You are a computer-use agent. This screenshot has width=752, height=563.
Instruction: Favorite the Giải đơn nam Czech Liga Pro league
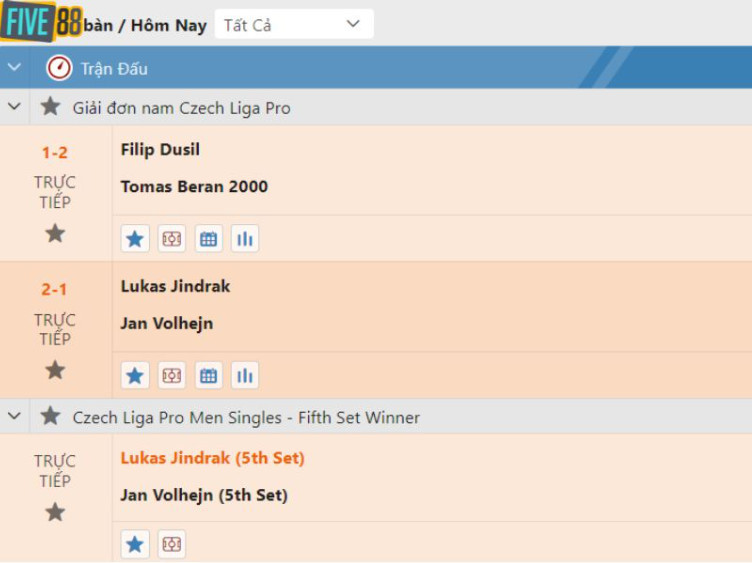tap(50, 107)
